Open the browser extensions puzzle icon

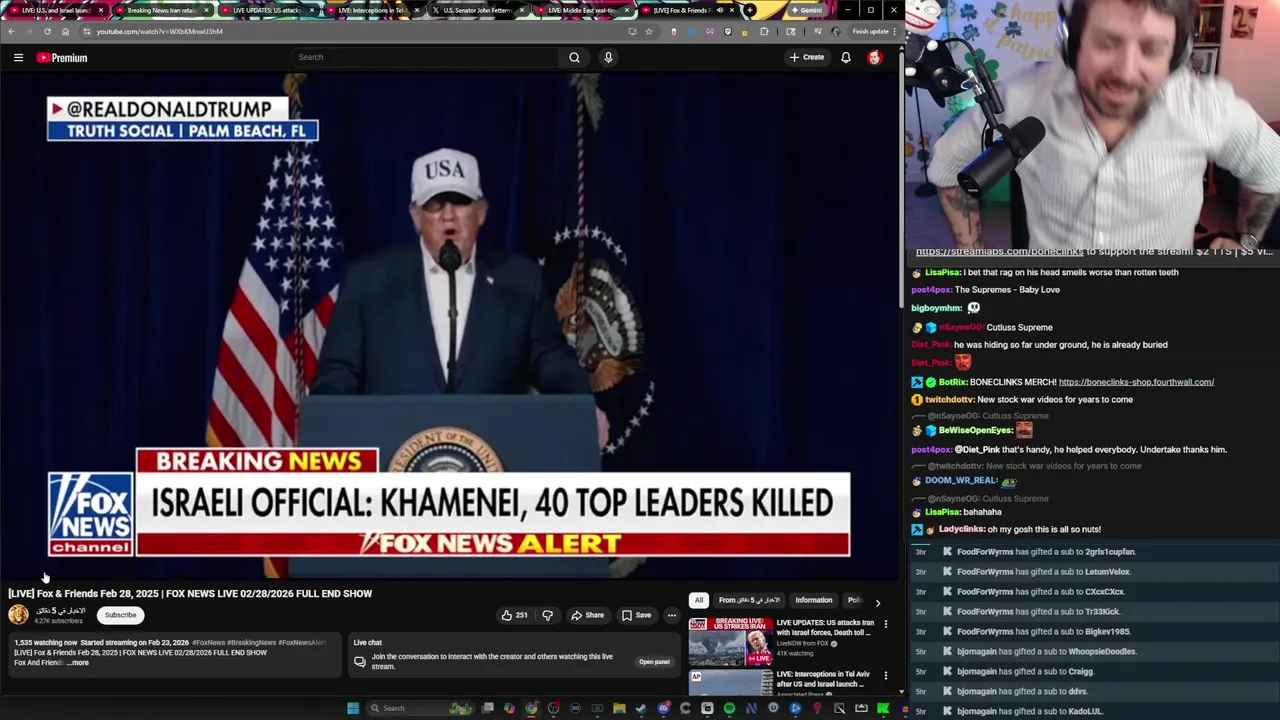(764, 31)
